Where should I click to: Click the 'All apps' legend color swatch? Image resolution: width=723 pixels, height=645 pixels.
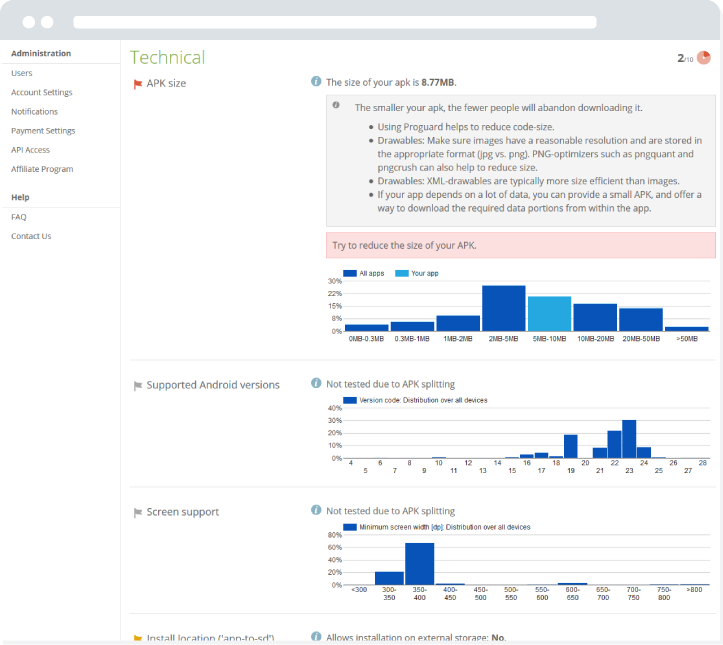tap(350, 273)
